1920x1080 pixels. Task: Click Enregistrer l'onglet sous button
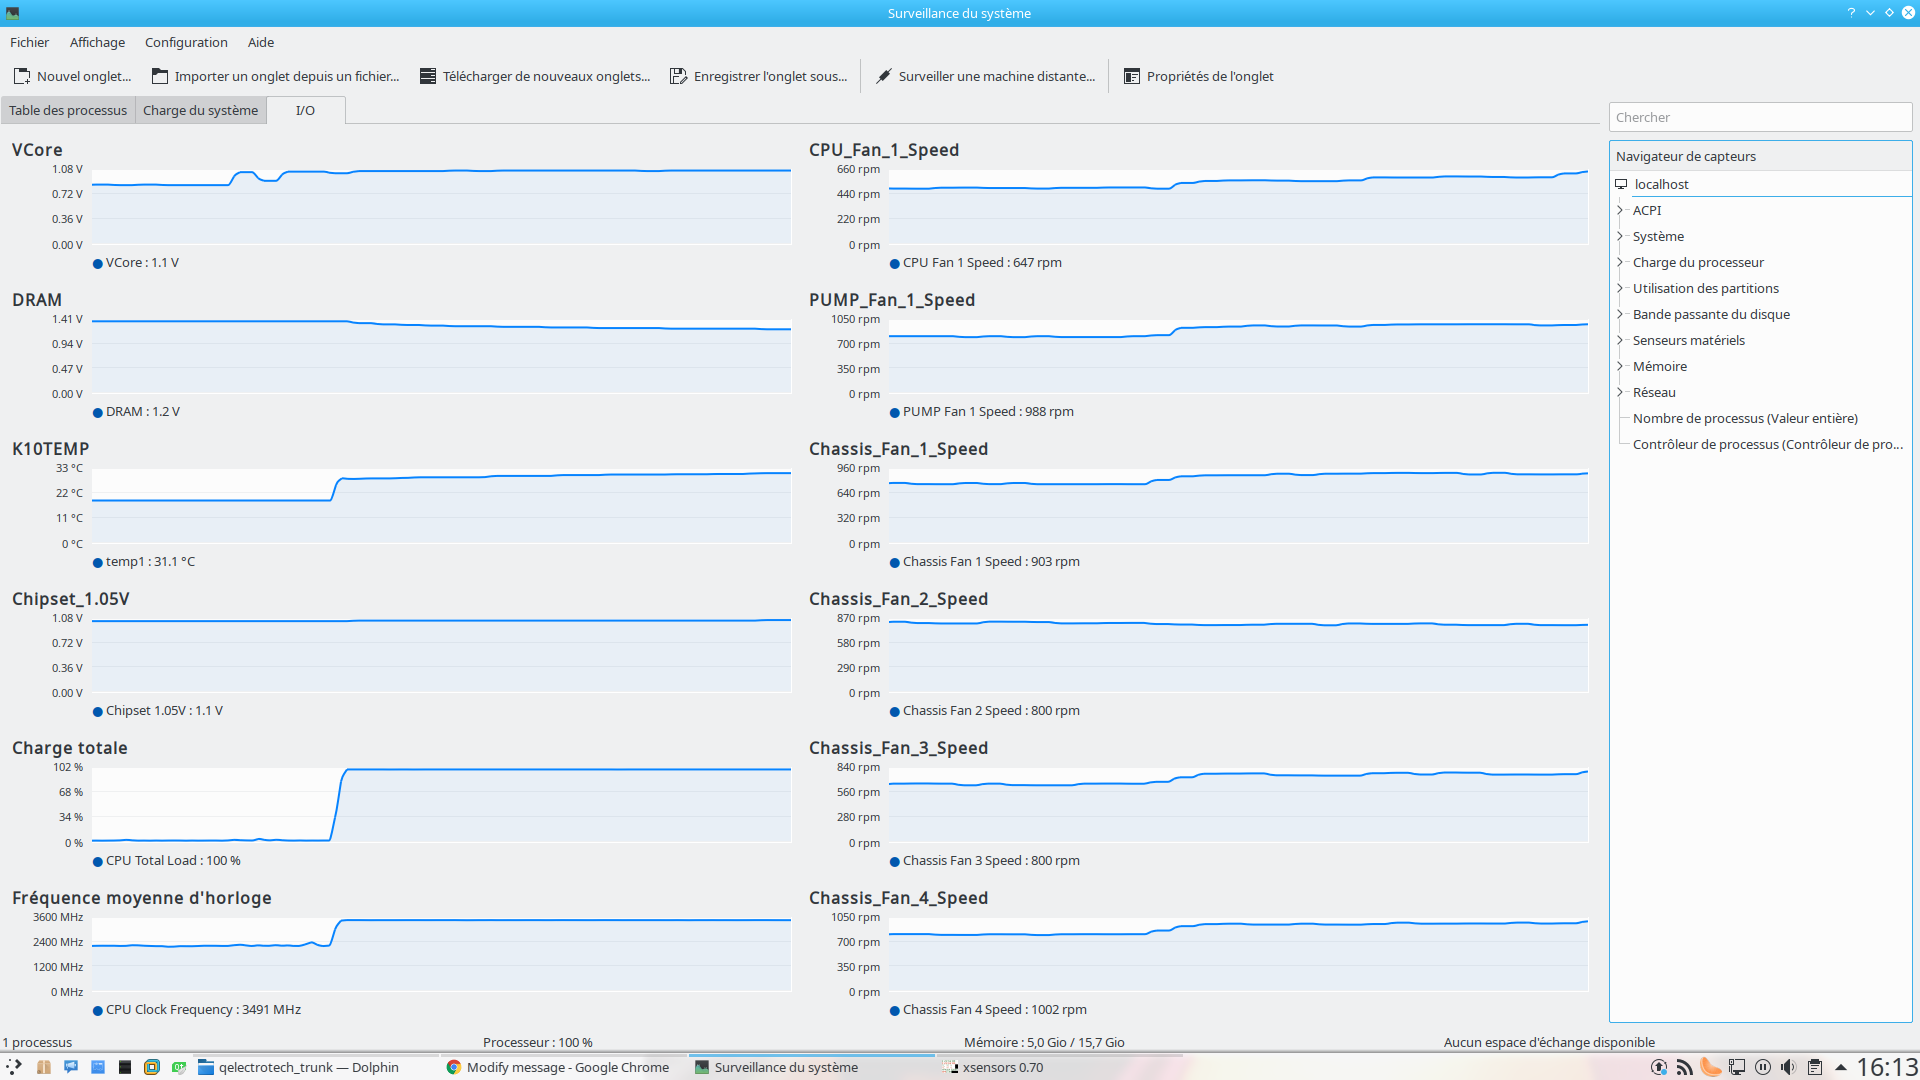[x=759, y=76]
